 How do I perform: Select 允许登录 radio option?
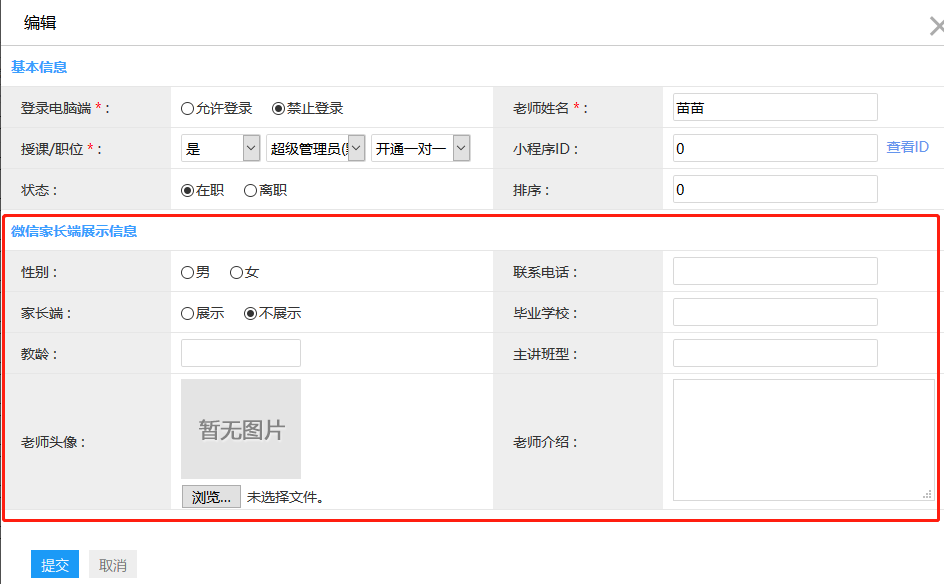pos(187,108)
